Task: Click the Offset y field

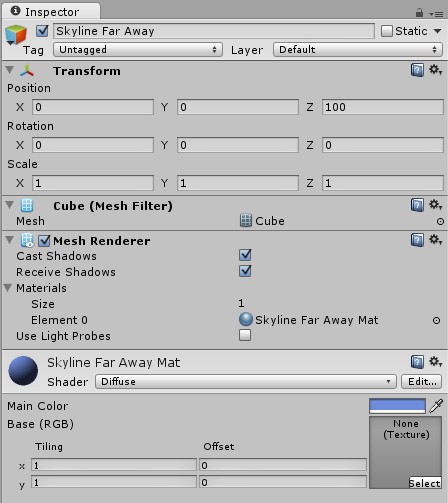Action: tap(283, 482)
